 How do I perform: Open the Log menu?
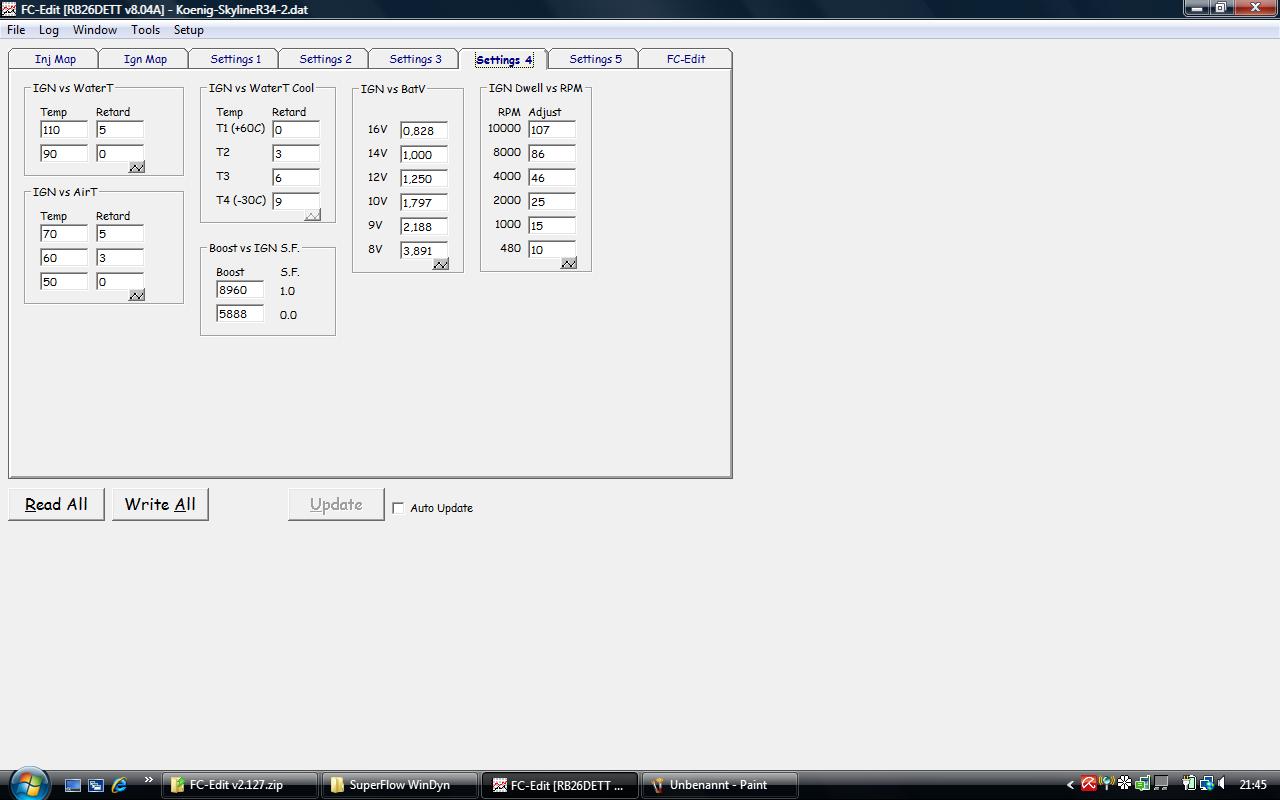point(48,30)
